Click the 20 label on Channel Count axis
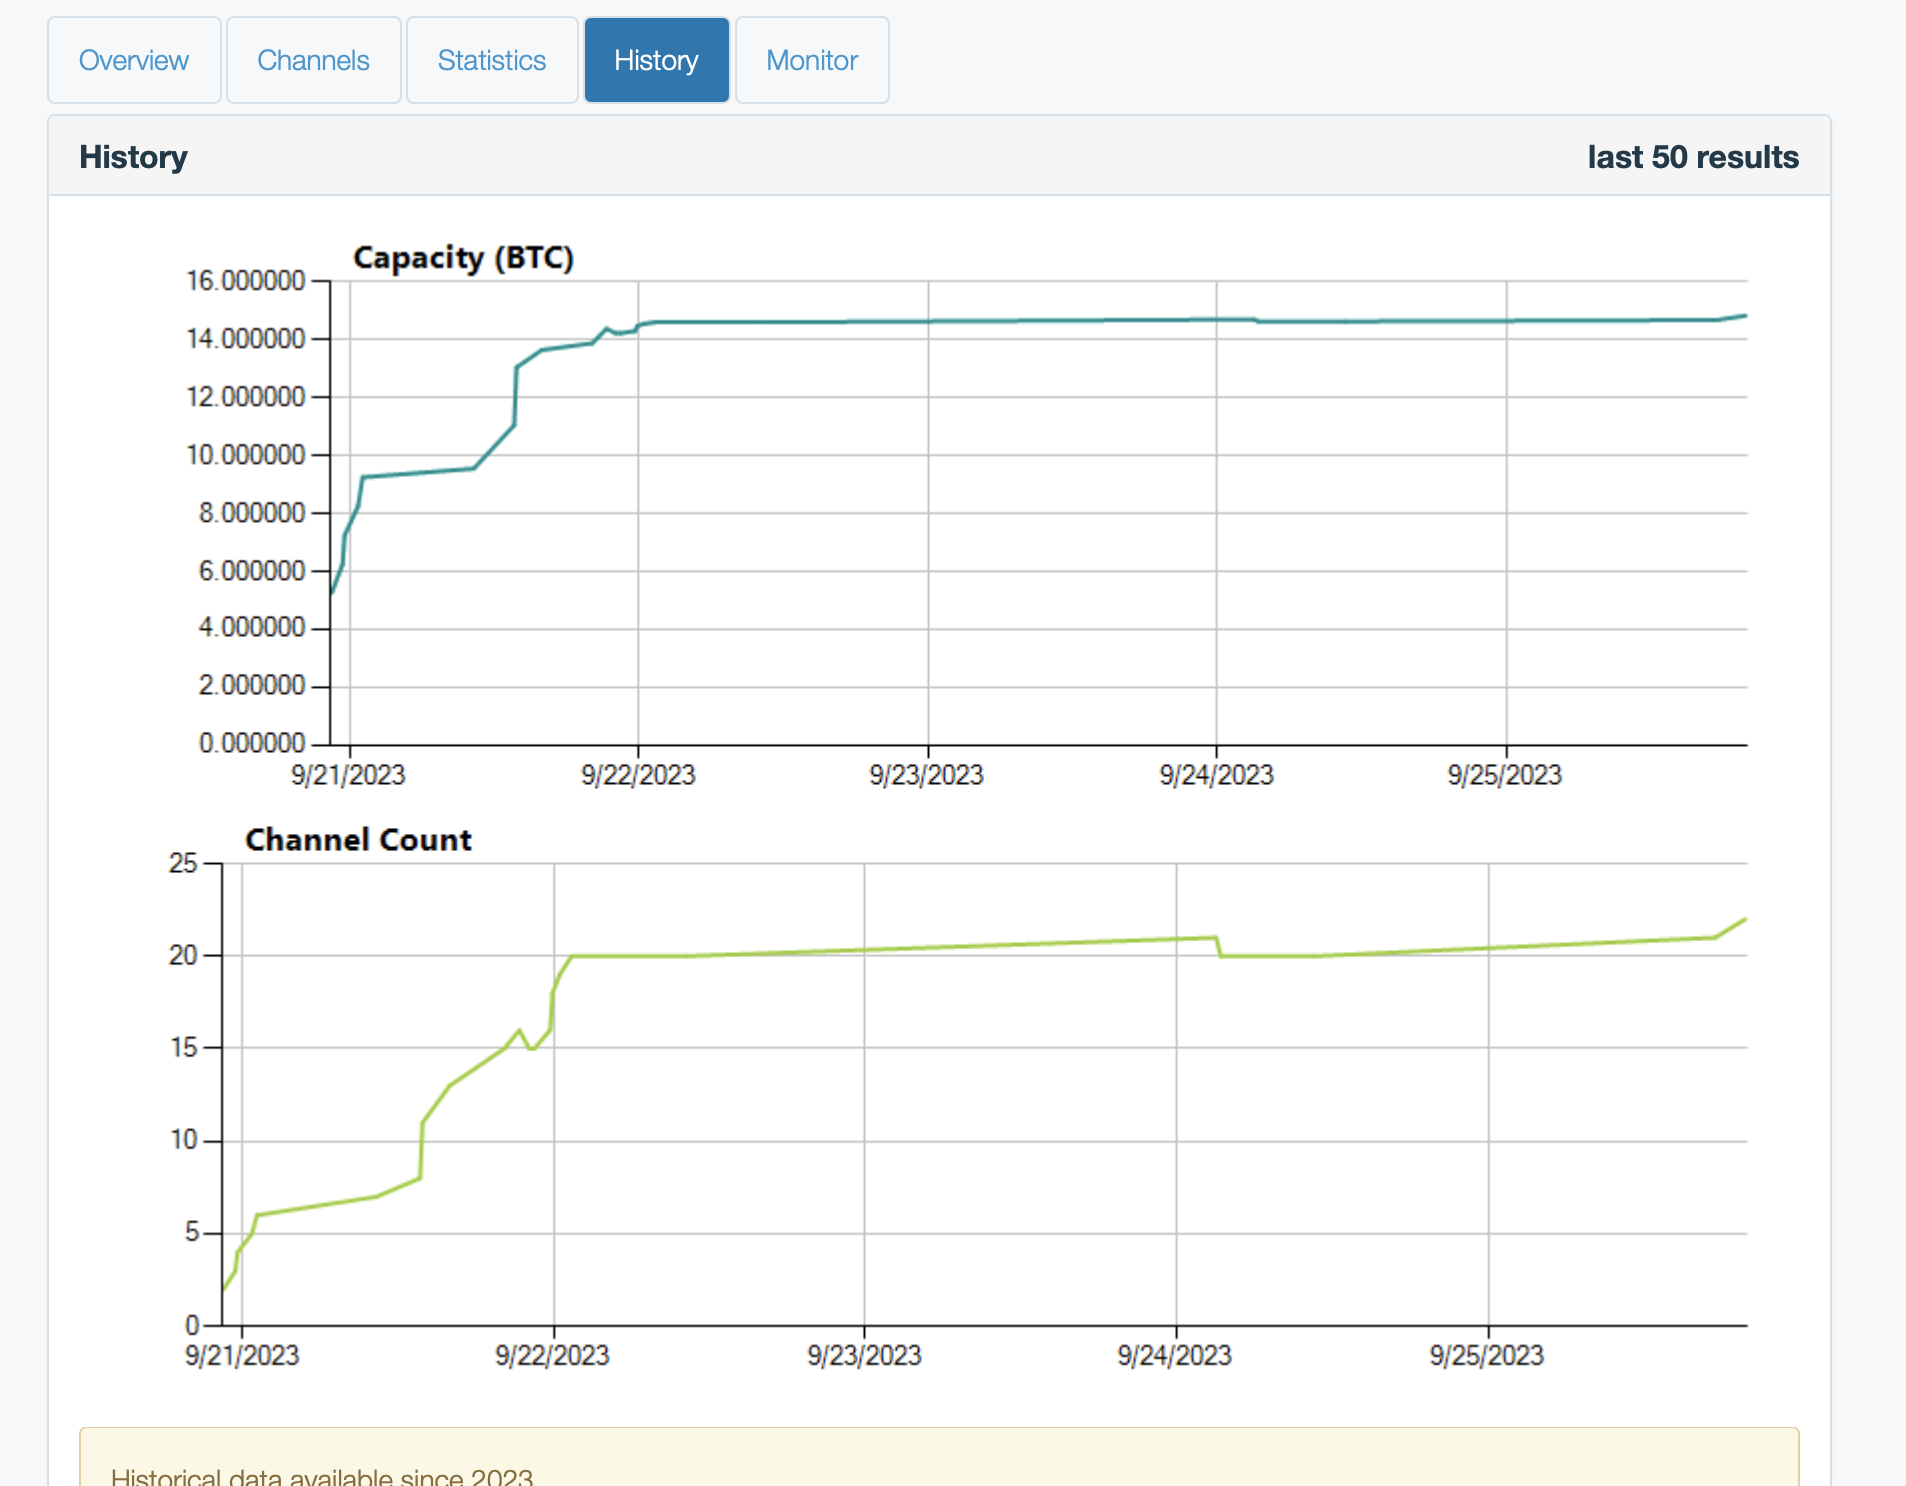The height and width of the screenshot is (1486, 1906). point(184,956)
